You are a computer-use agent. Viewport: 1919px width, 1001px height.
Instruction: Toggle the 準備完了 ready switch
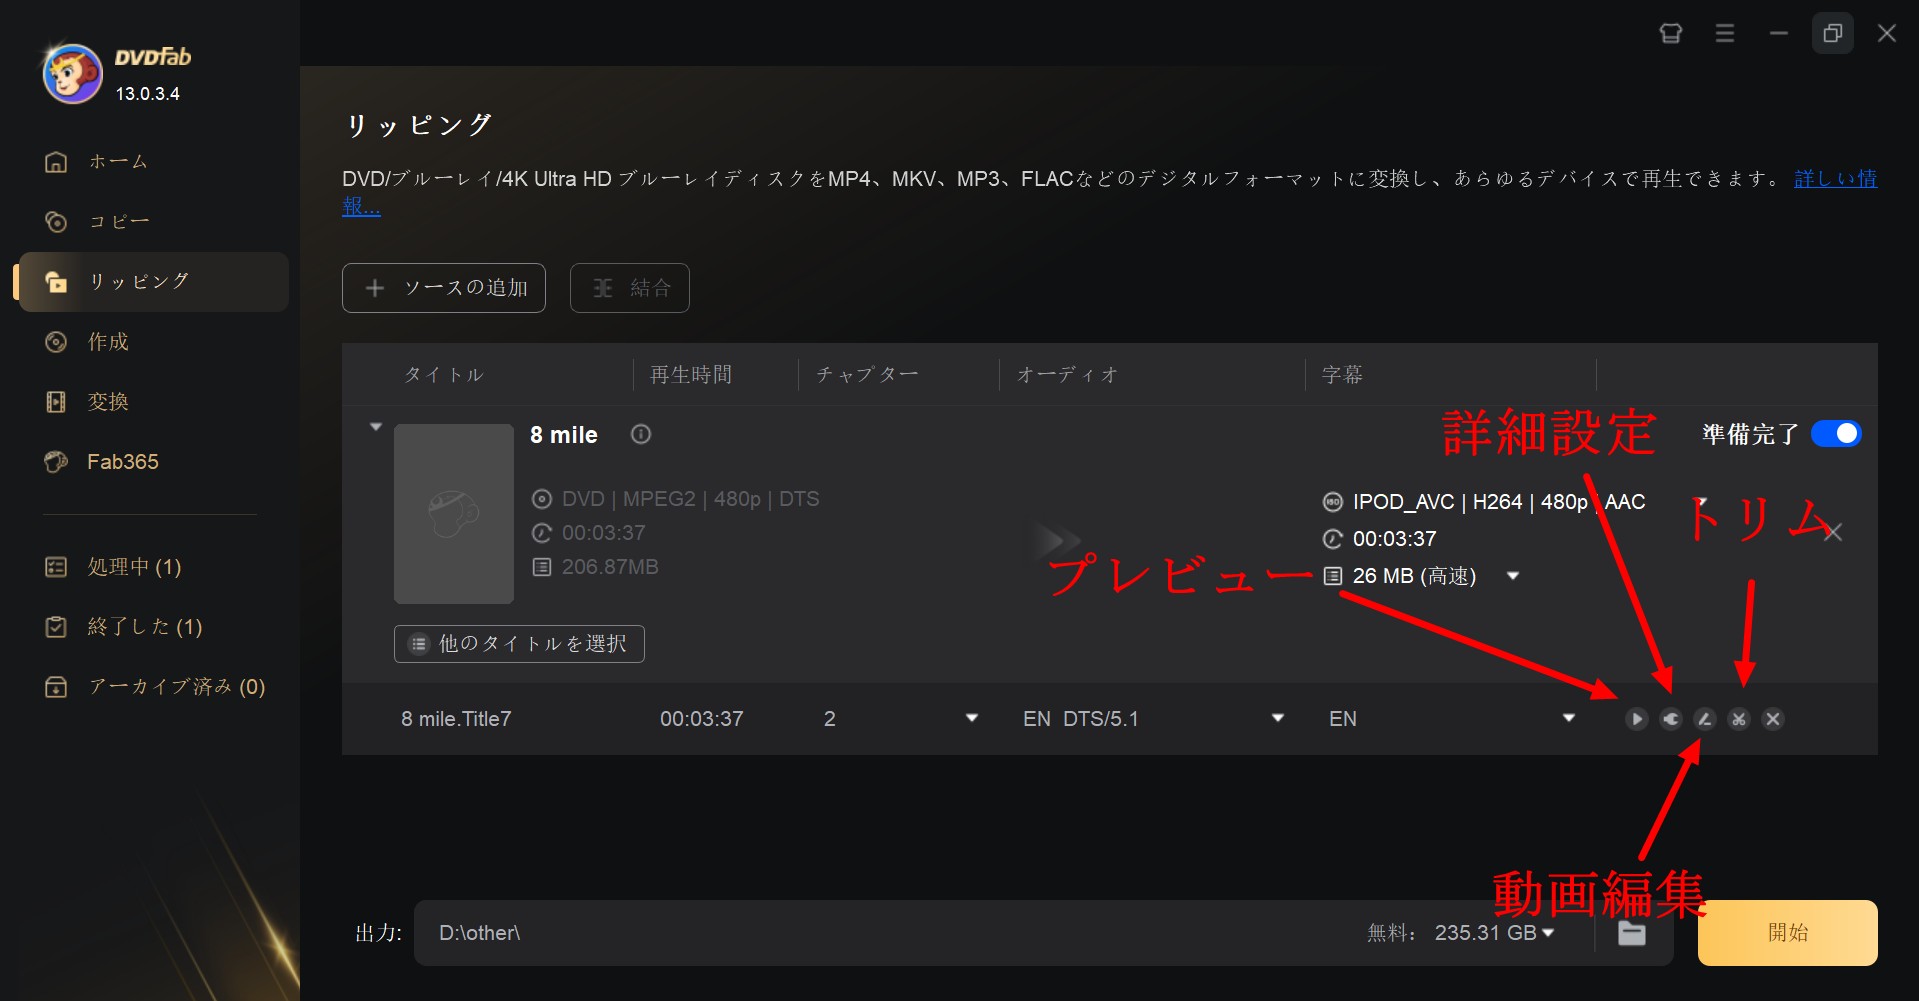point(1836,434)
